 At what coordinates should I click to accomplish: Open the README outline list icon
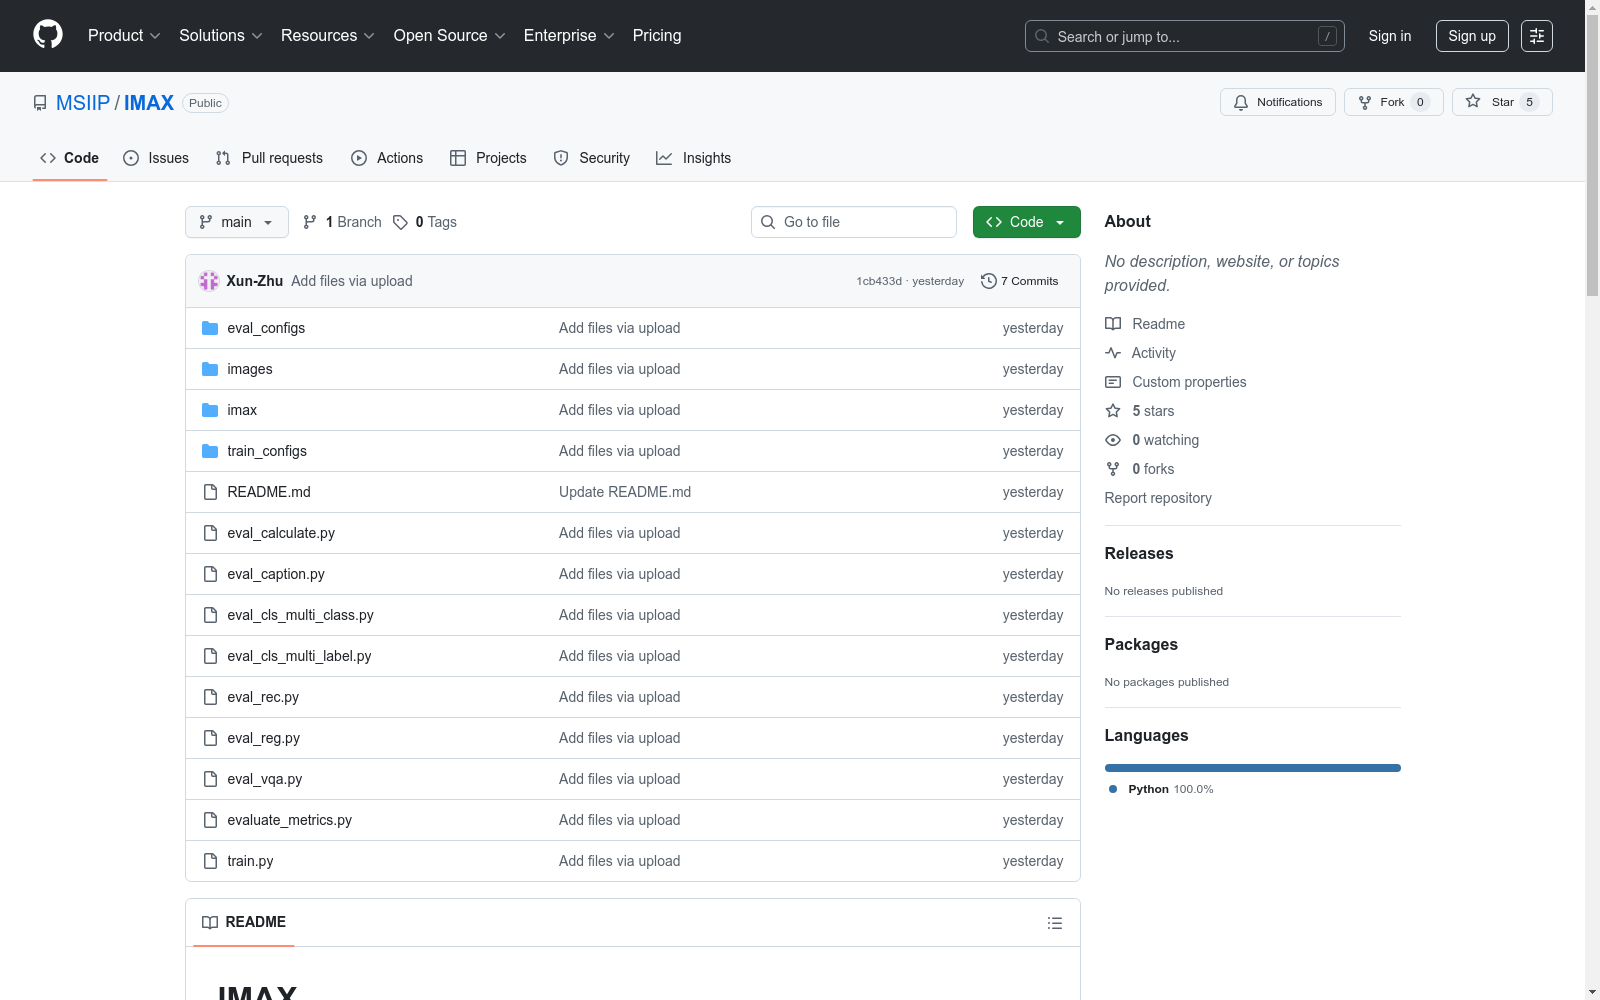[1055, 923]
